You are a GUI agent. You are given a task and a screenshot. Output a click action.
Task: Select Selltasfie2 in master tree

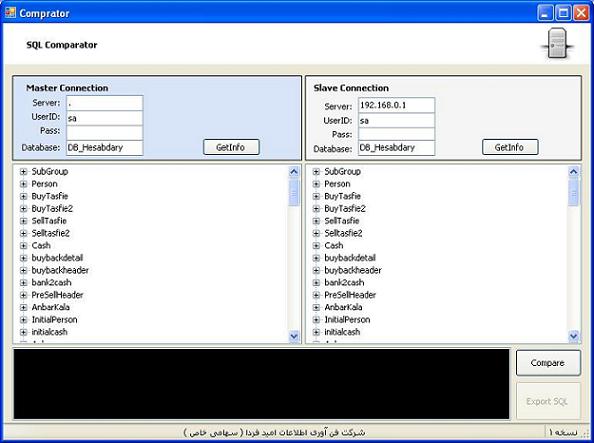[x=50, y=233]
